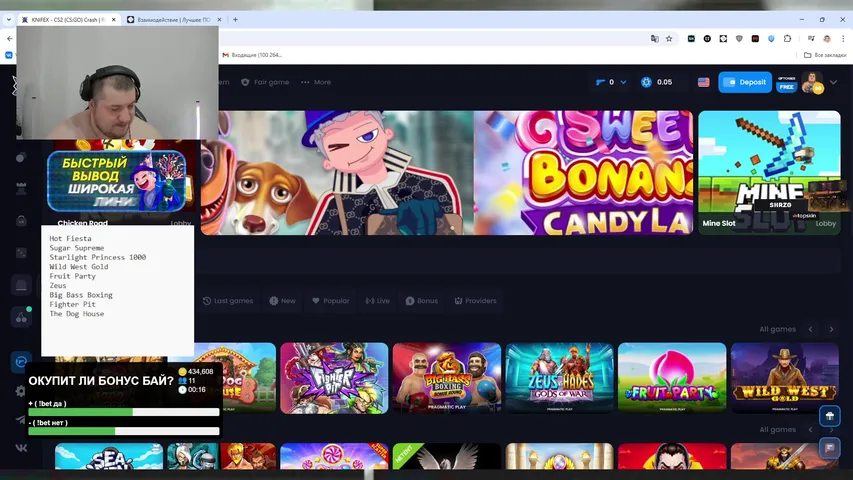Open the chat floating button

coord(830,448)
